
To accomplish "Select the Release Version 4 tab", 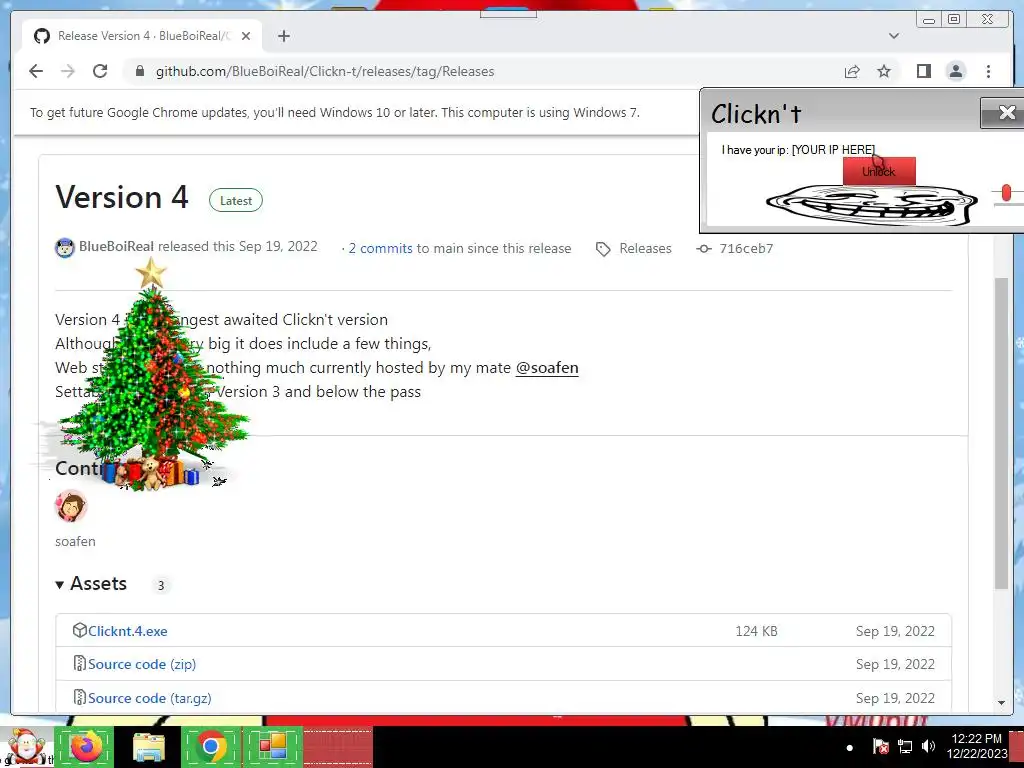I will pyautogui.click(x=142, y=36).
